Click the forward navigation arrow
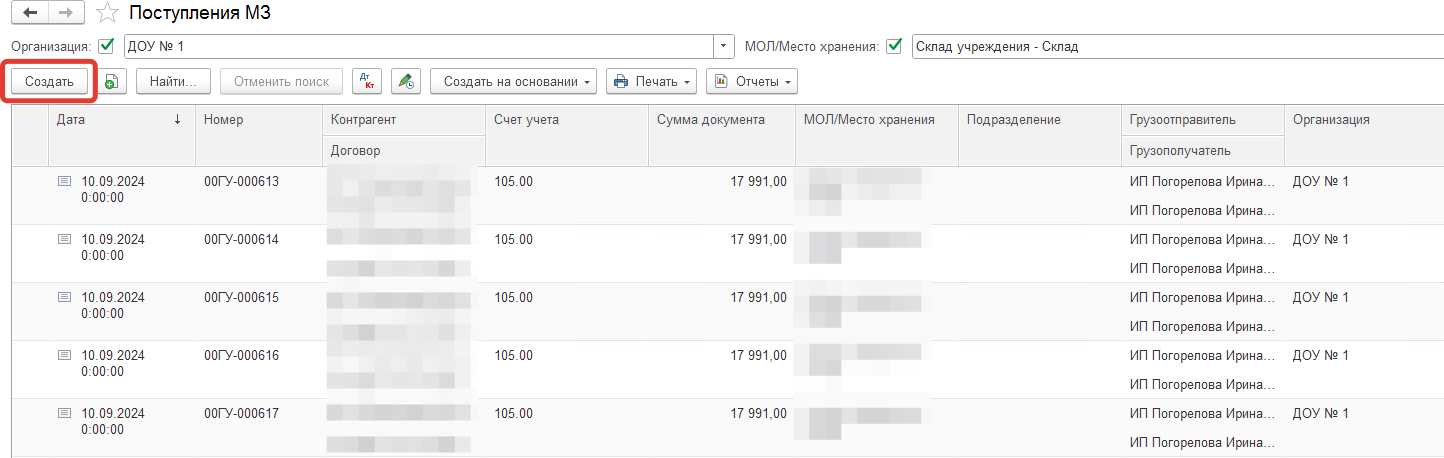 coord(65,13)
